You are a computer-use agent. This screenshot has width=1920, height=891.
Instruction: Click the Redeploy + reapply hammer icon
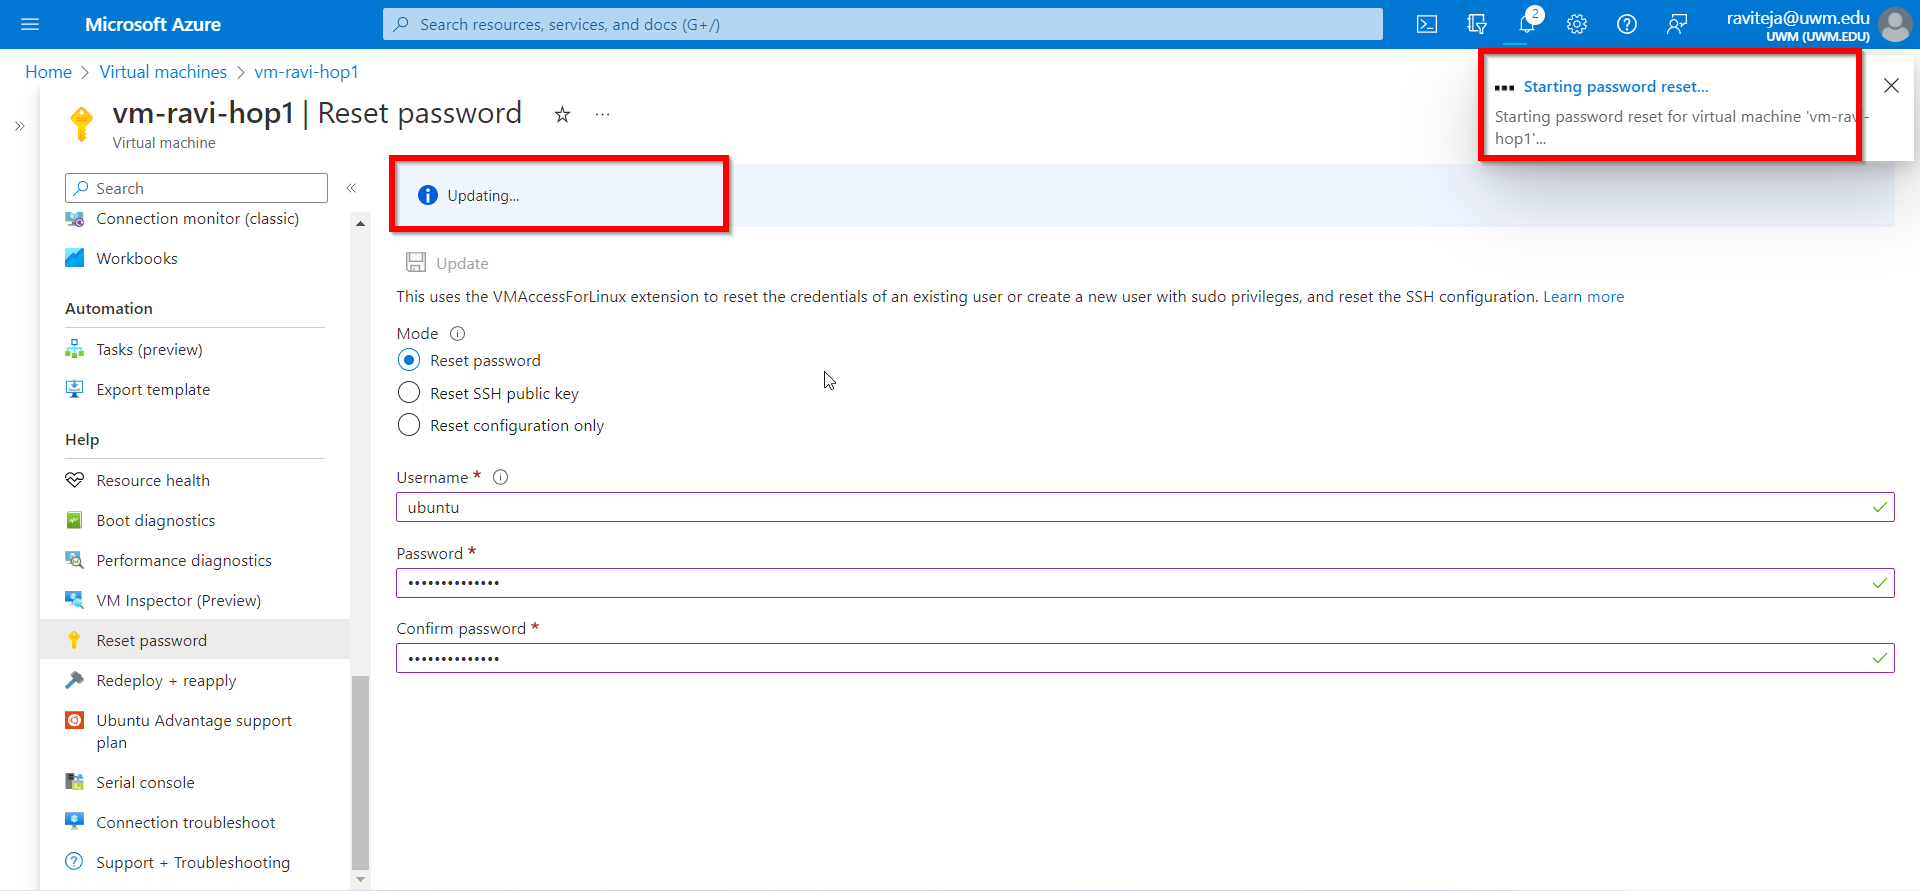(x=75, y=680)
